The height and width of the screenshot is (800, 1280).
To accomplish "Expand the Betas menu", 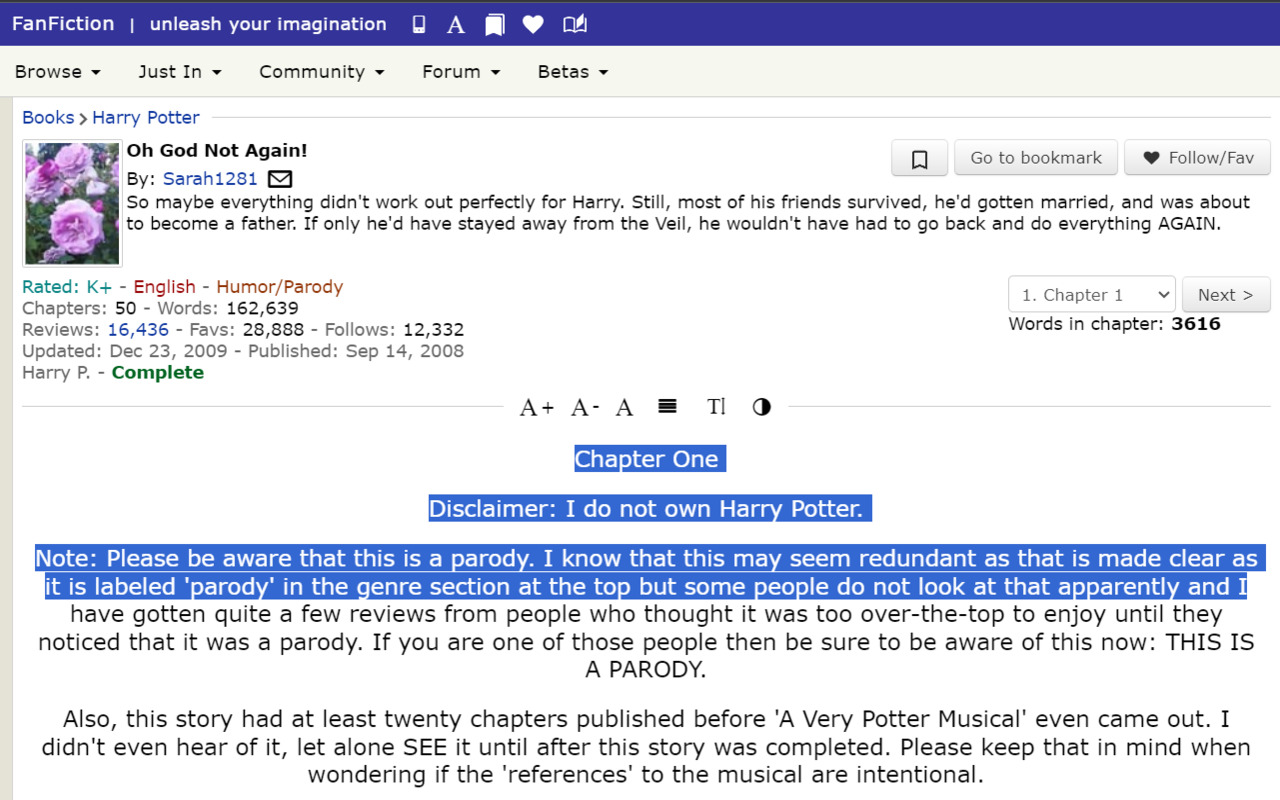I will (573, 72).
